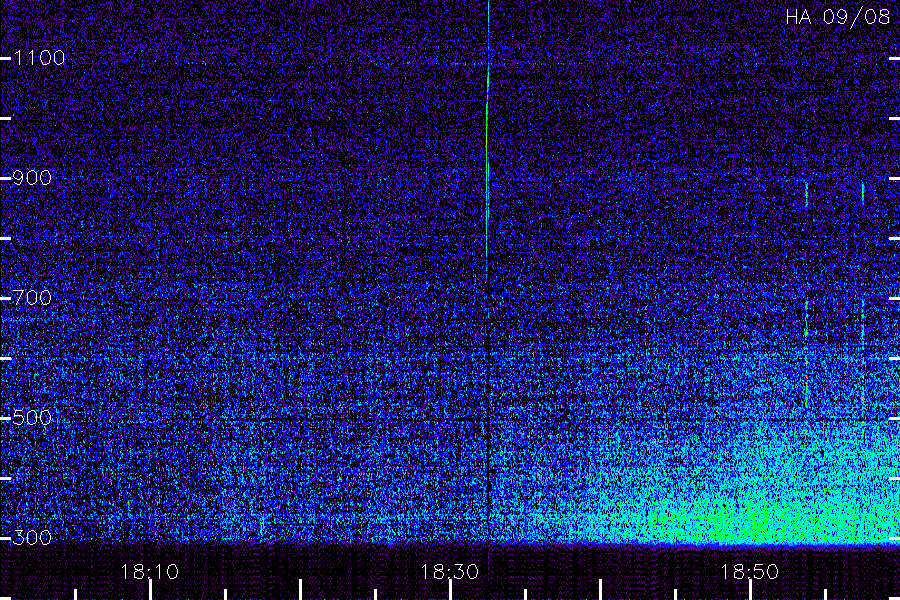Click the 300 frequency axis label
900x600 pixels.
point(32,537)
